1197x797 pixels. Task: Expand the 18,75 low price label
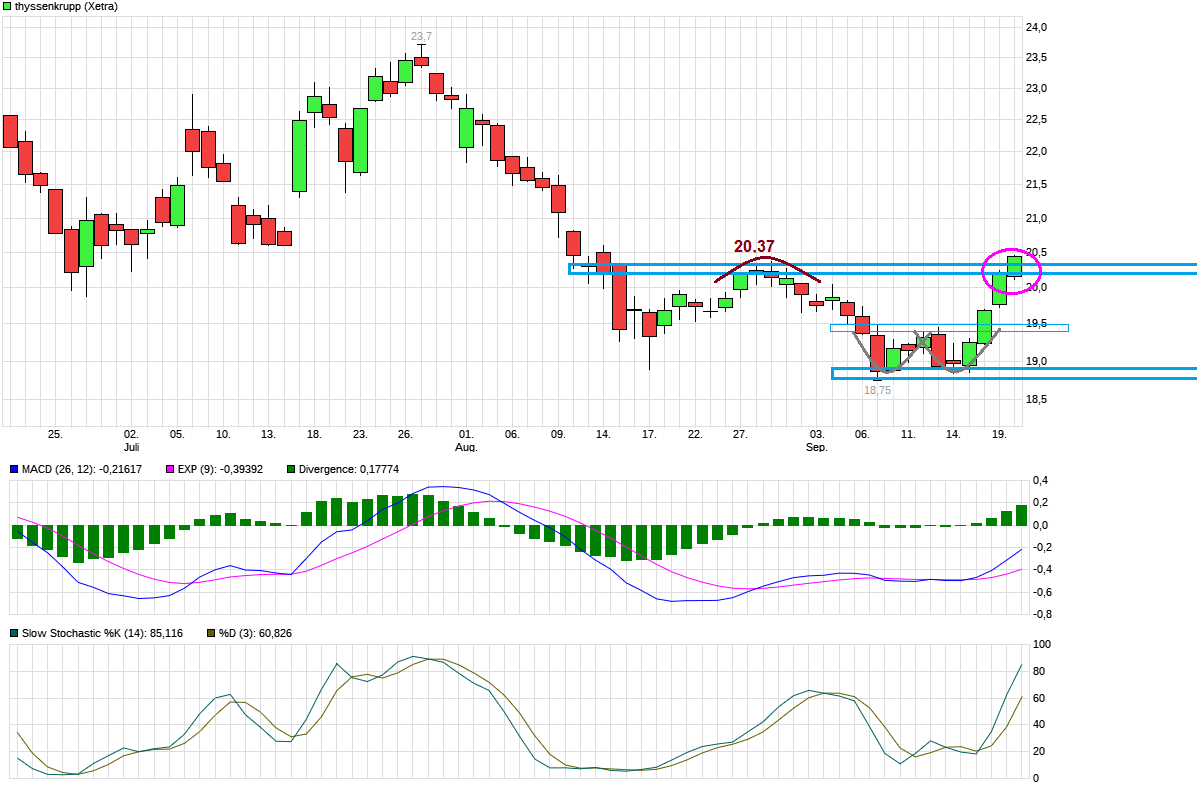(x=876, y=390)
